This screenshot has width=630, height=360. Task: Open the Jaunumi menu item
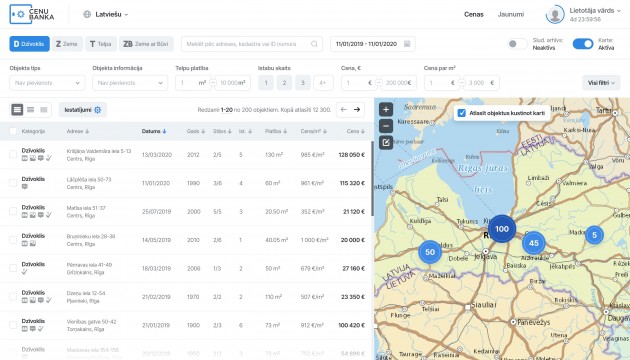(511, 14)
